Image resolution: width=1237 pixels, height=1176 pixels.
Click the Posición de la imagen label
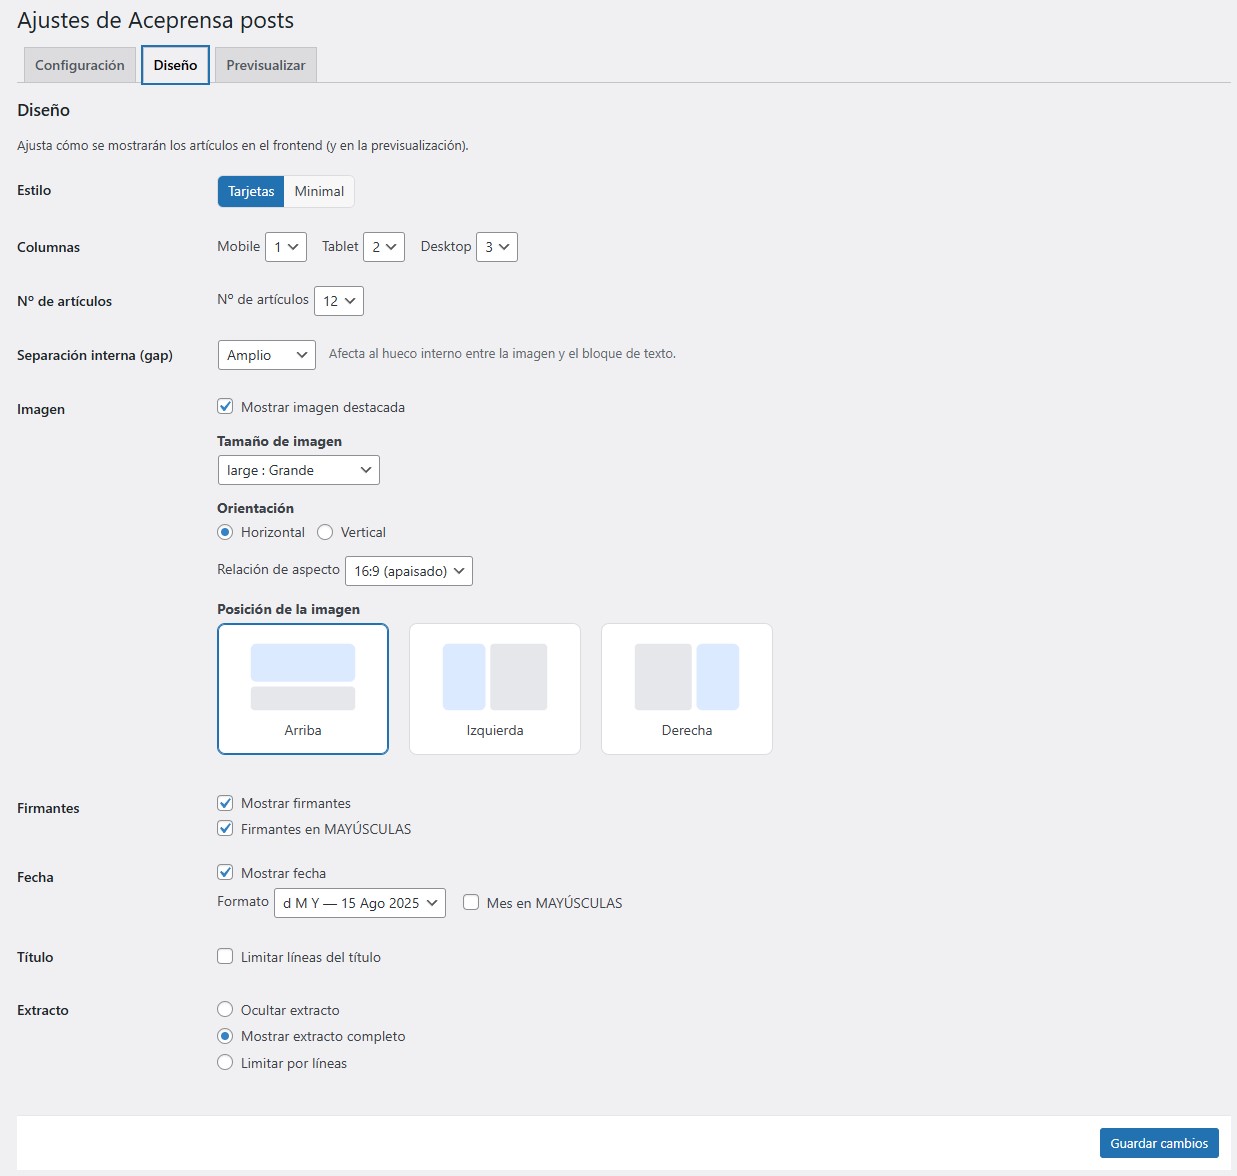(288, 609)
